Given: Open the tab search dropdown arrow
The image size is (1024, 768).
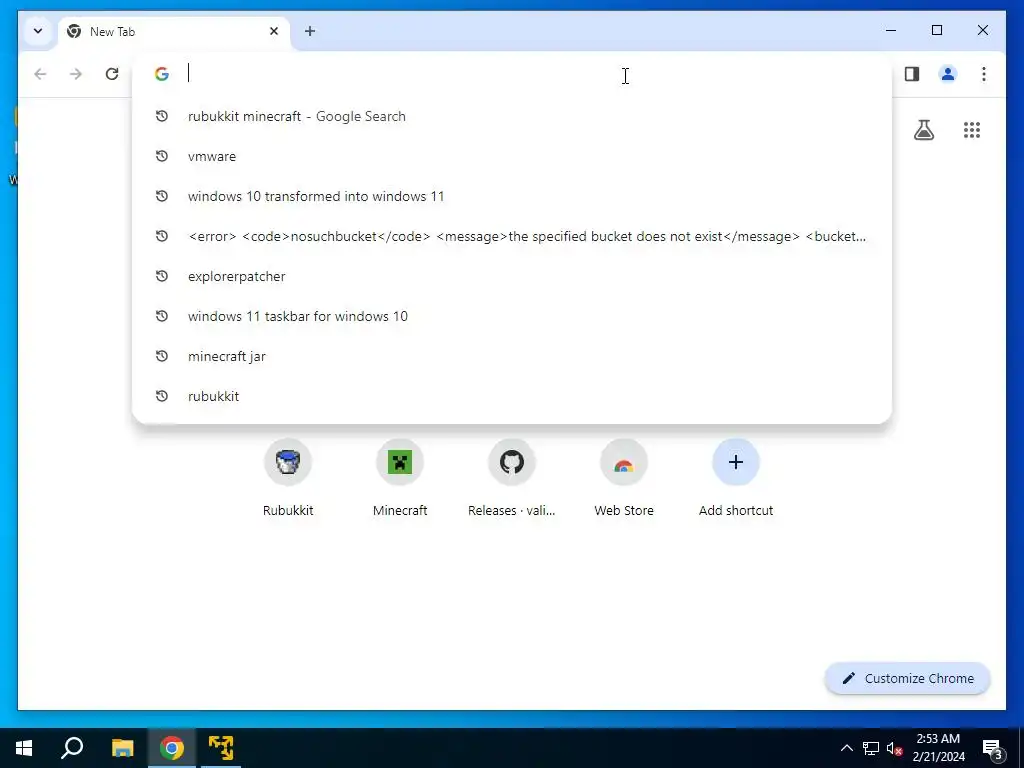Looking at the screenshot, I should (38, 31).
